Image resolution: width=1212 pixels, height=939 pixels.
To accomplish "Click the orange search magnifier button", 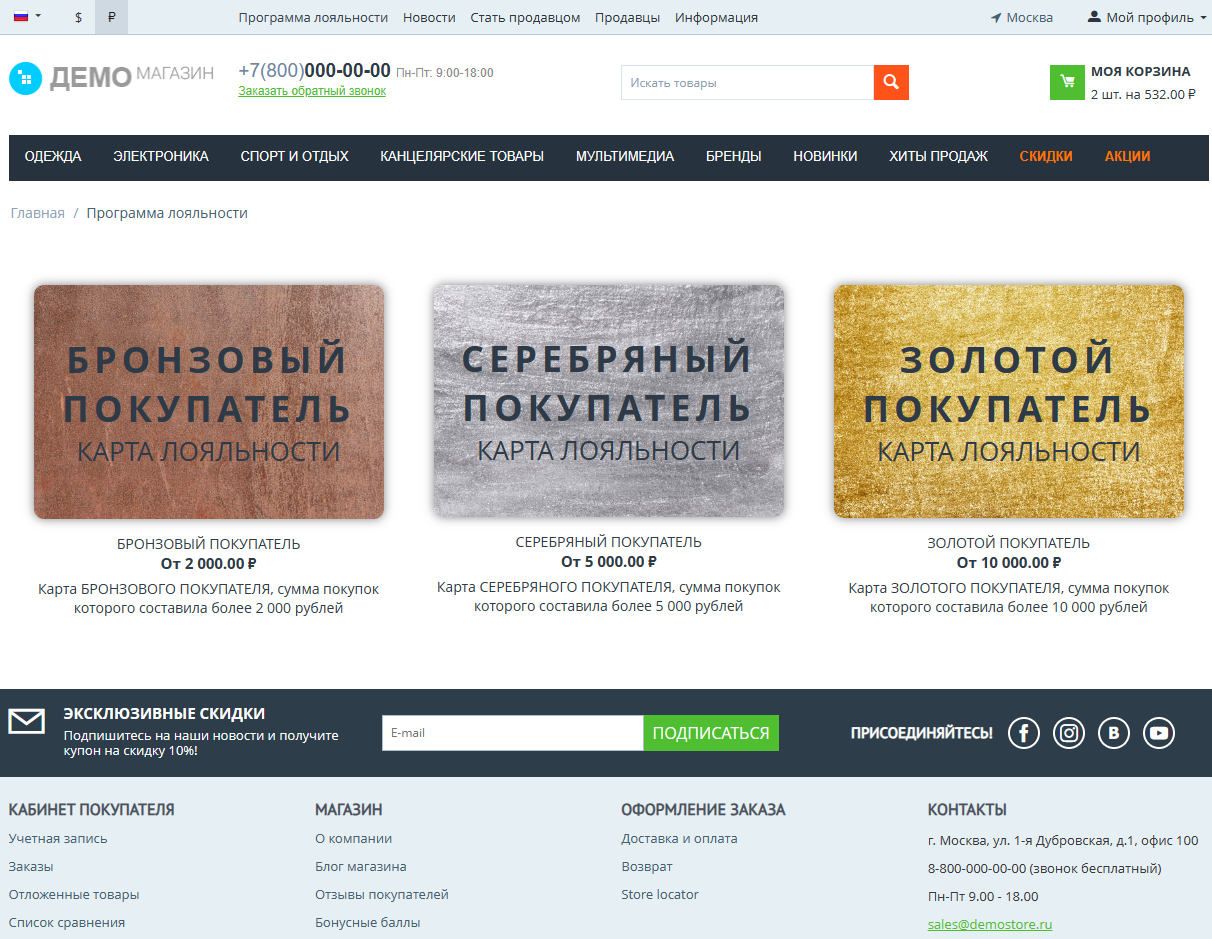I will point(891,83).
